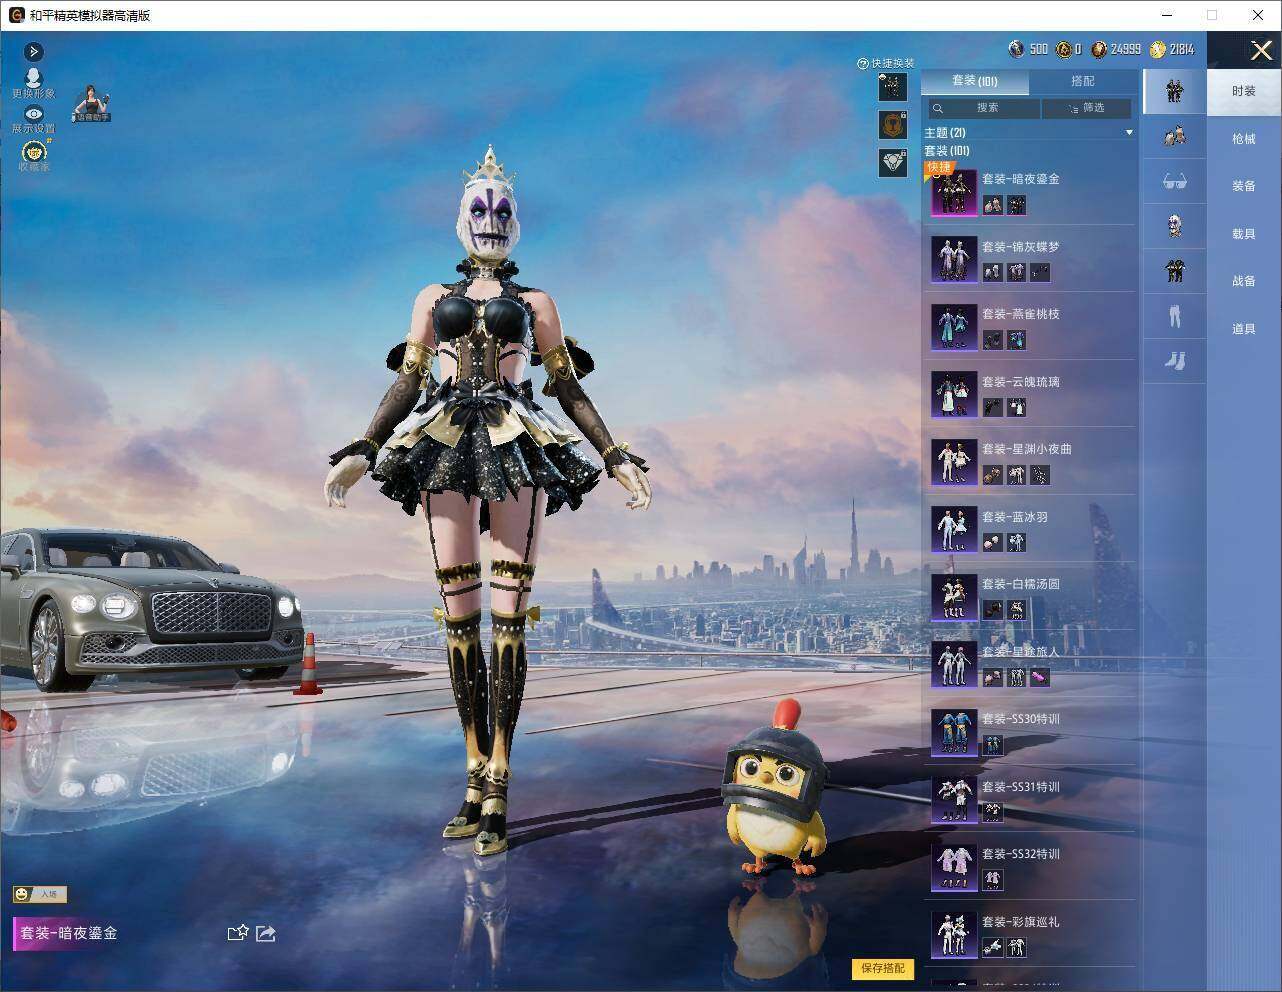The width and height of the screenshot is (1282, 992).
Task: Open the headwear mask category icon
Action: pos(1174,226)
